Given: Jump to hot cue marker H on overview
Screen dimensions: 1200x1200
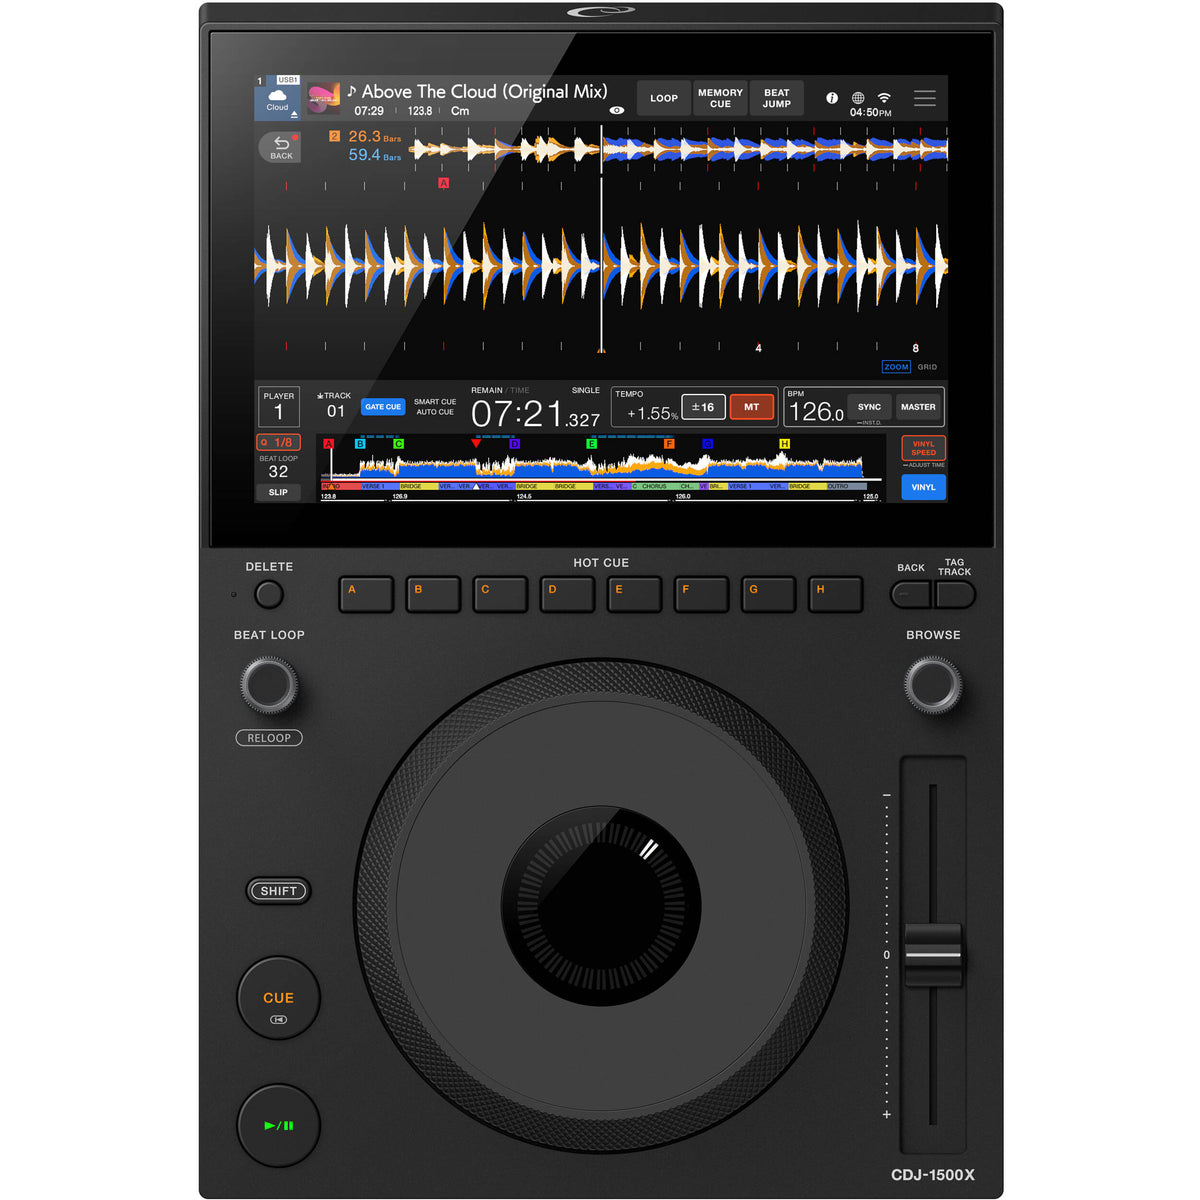Looking at the screenshot, I should (x=784, y=443).
